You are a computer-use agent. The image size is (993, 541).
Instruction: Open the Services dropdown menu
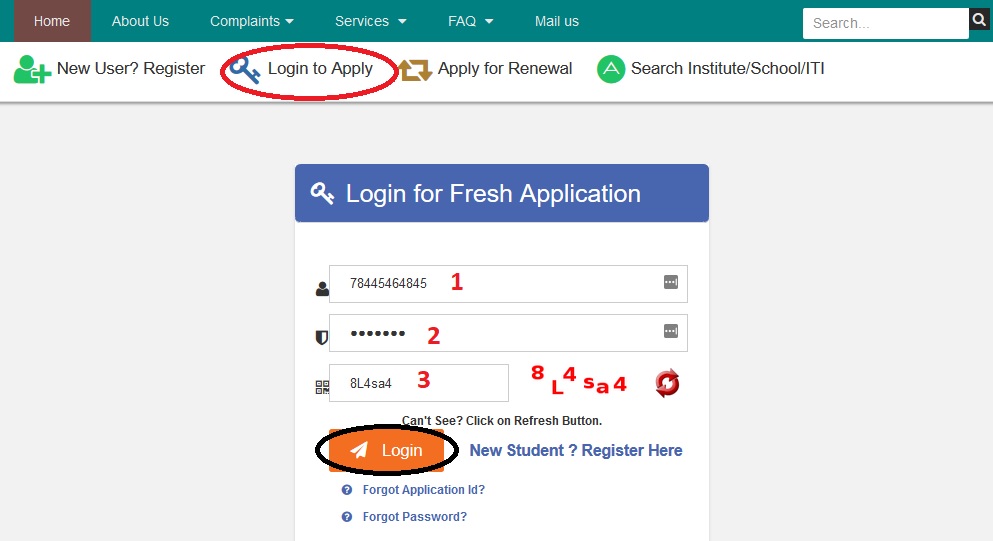[370, 21]
